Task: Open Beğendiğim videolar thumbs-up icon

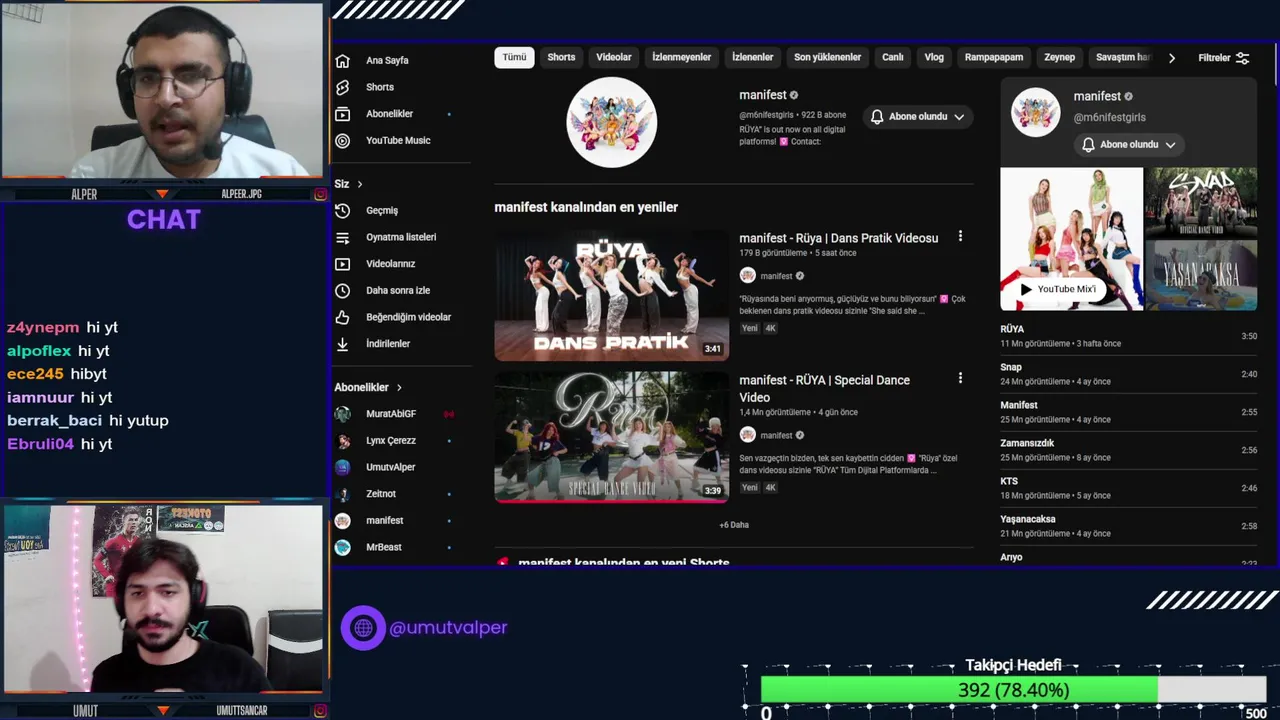Action: tap(342, 317)
